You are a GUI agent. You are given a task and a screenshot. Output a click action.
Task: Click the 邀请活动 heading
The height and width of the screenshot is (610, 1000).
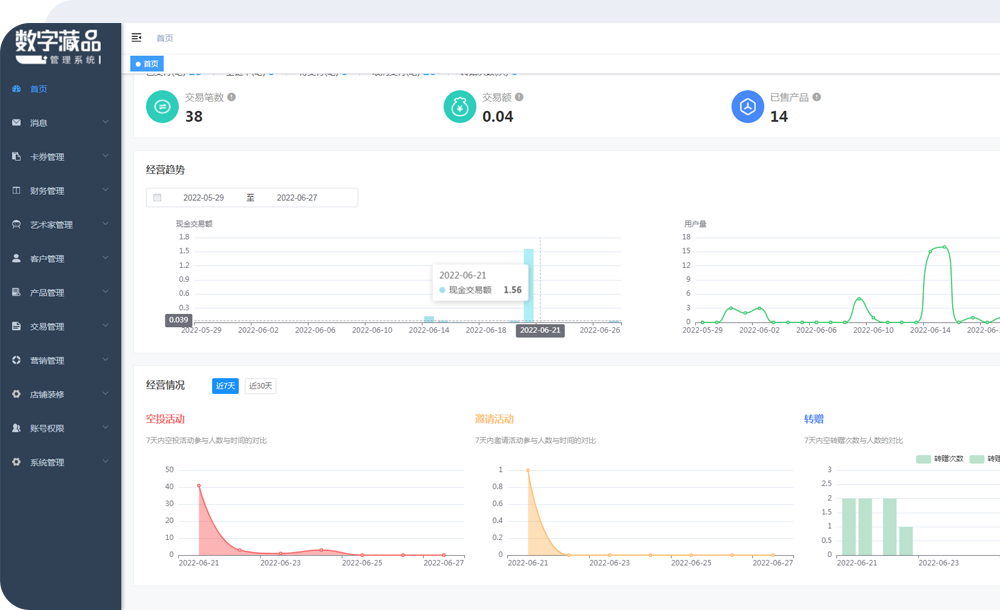(x=494, y=419)
